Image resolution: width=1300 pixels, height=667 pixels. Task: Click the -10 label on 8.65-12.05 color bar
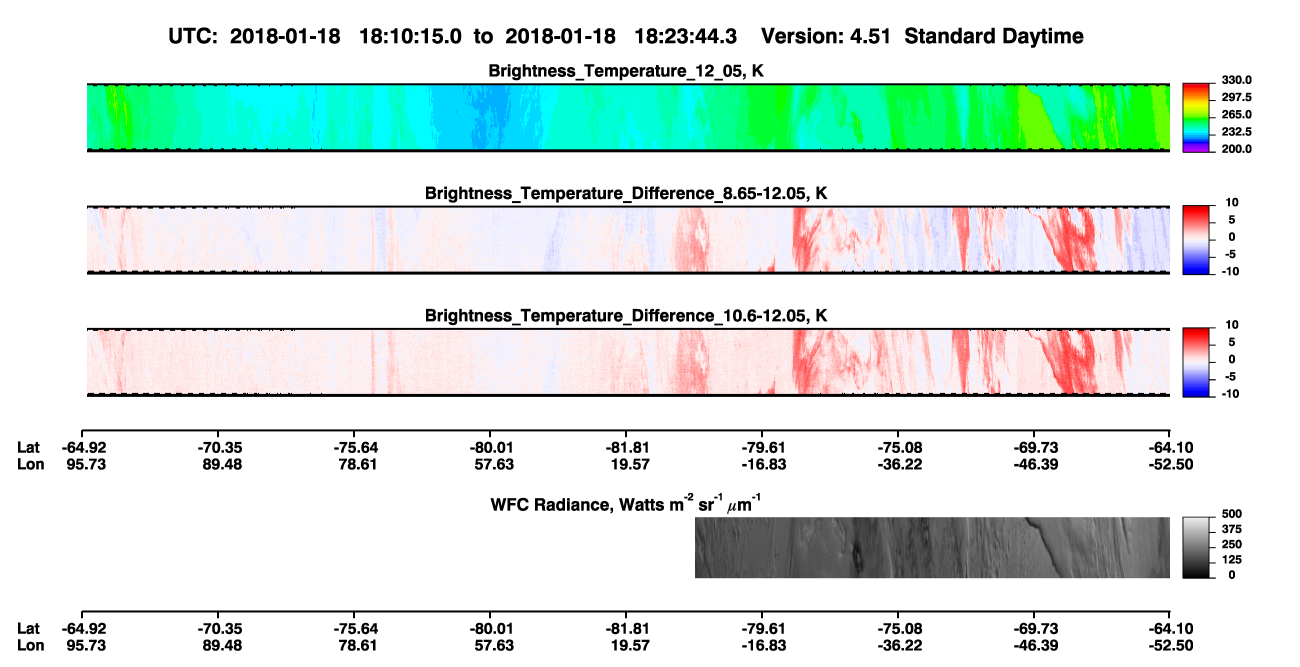coord(1231,271)
